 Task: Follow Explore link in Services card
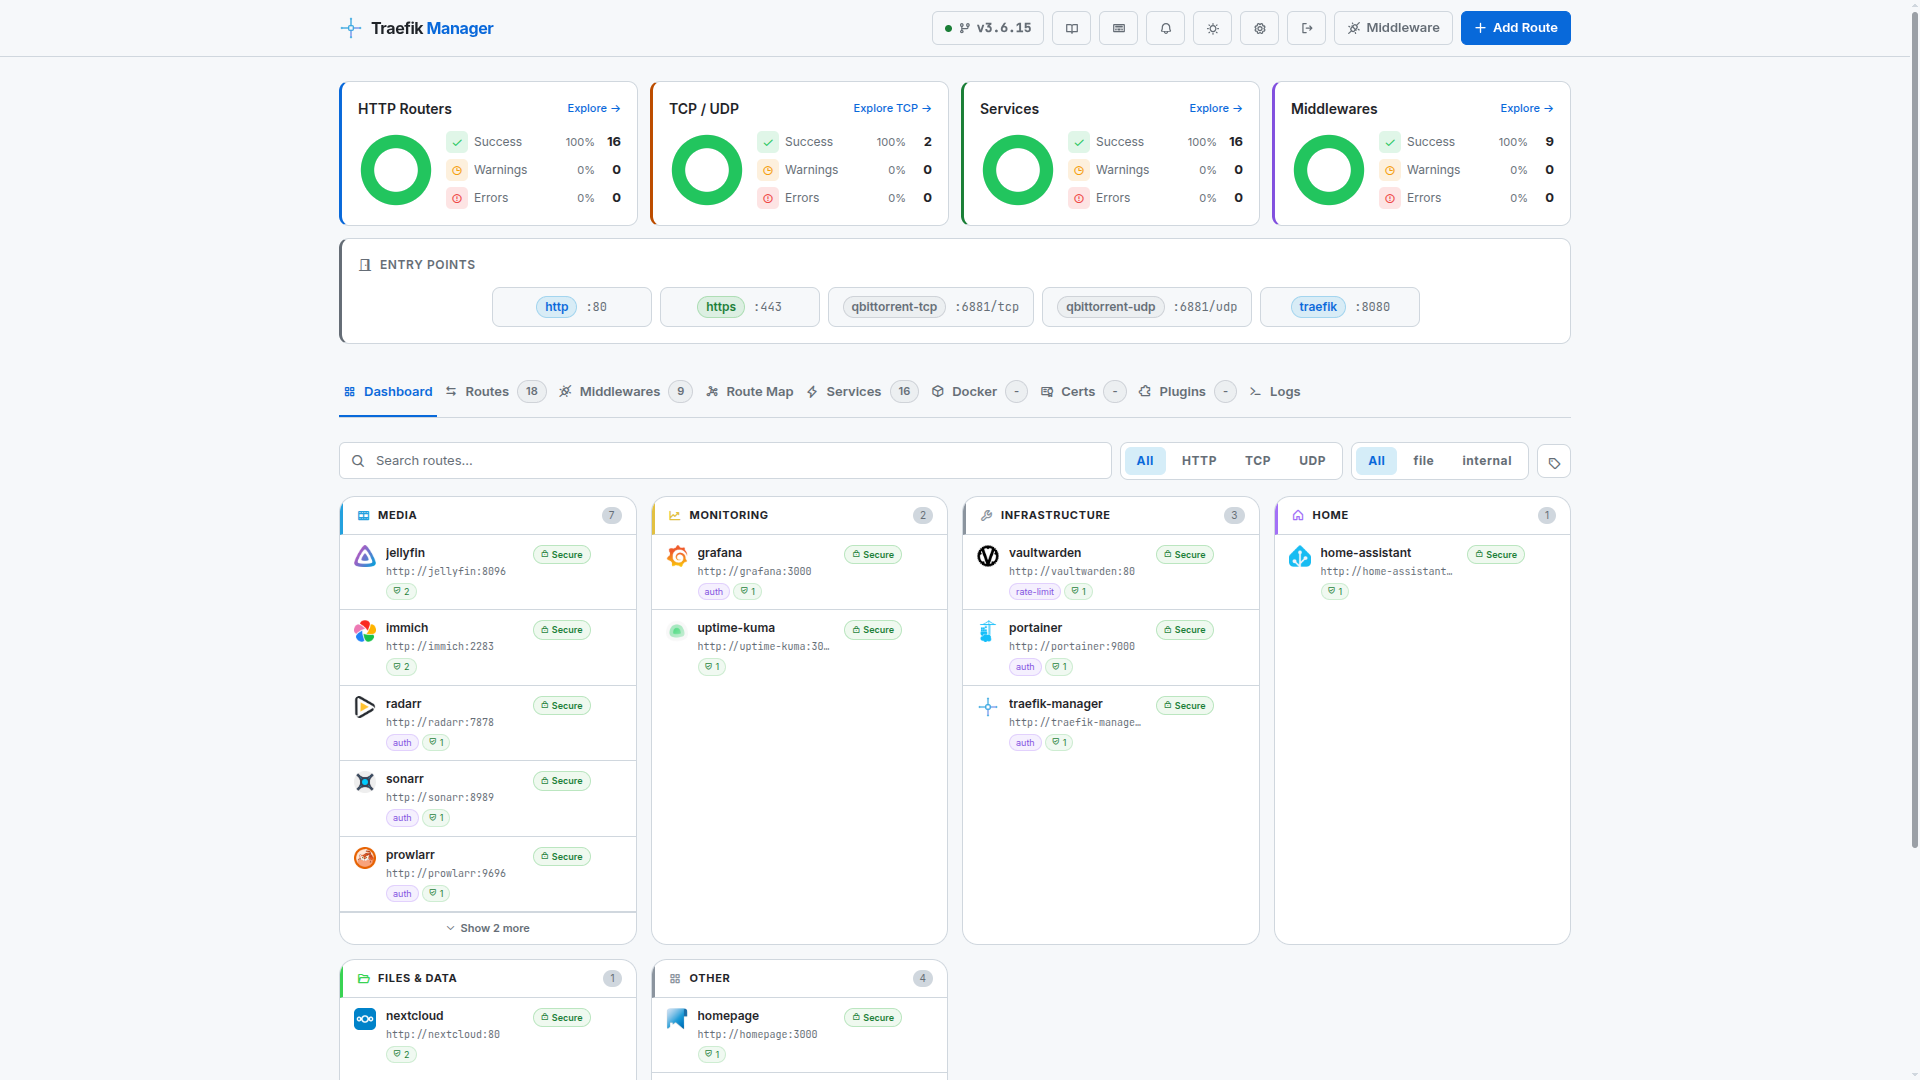(x=1215, y=109)
